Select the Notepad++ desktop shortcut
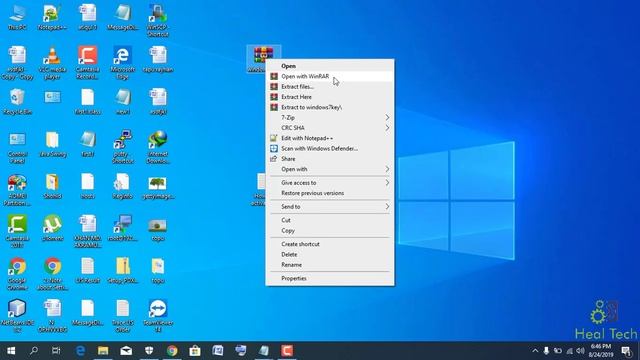 click(x=52, y=17)
